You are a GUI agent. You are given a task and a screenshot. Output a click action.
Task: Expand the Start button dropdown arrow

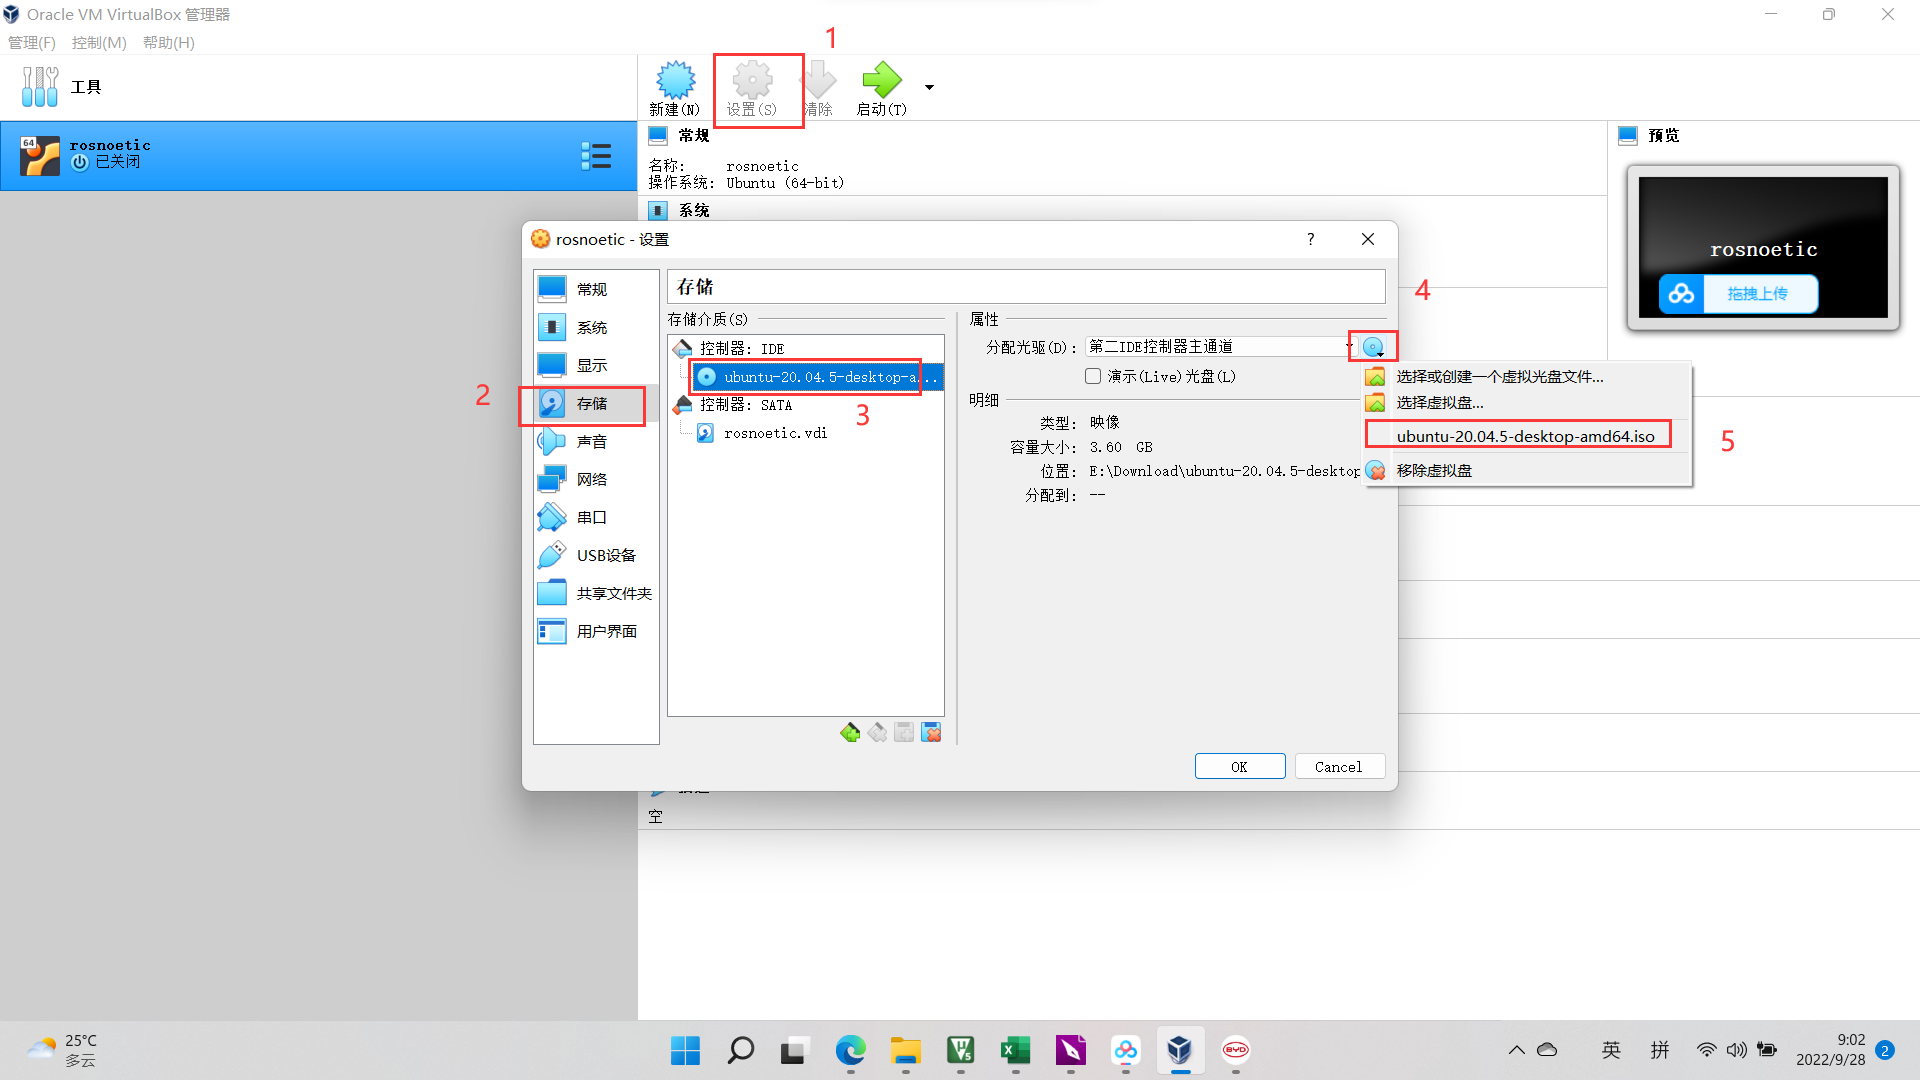coord(930,87)
